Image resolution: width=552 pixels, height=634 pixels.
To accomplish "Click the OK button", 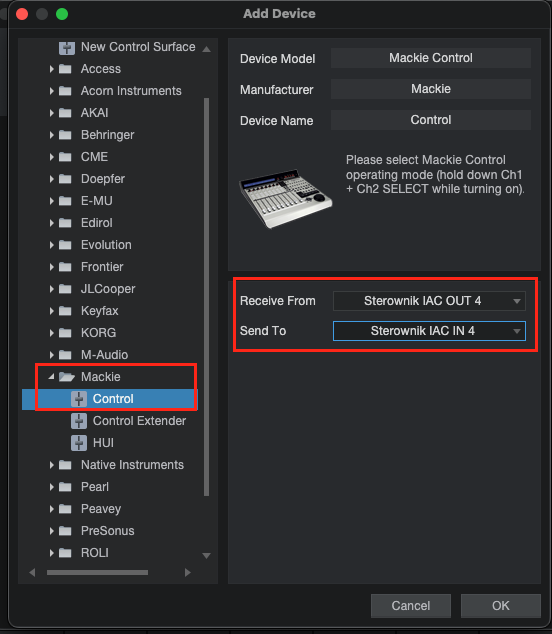I will tap(501, 606).
